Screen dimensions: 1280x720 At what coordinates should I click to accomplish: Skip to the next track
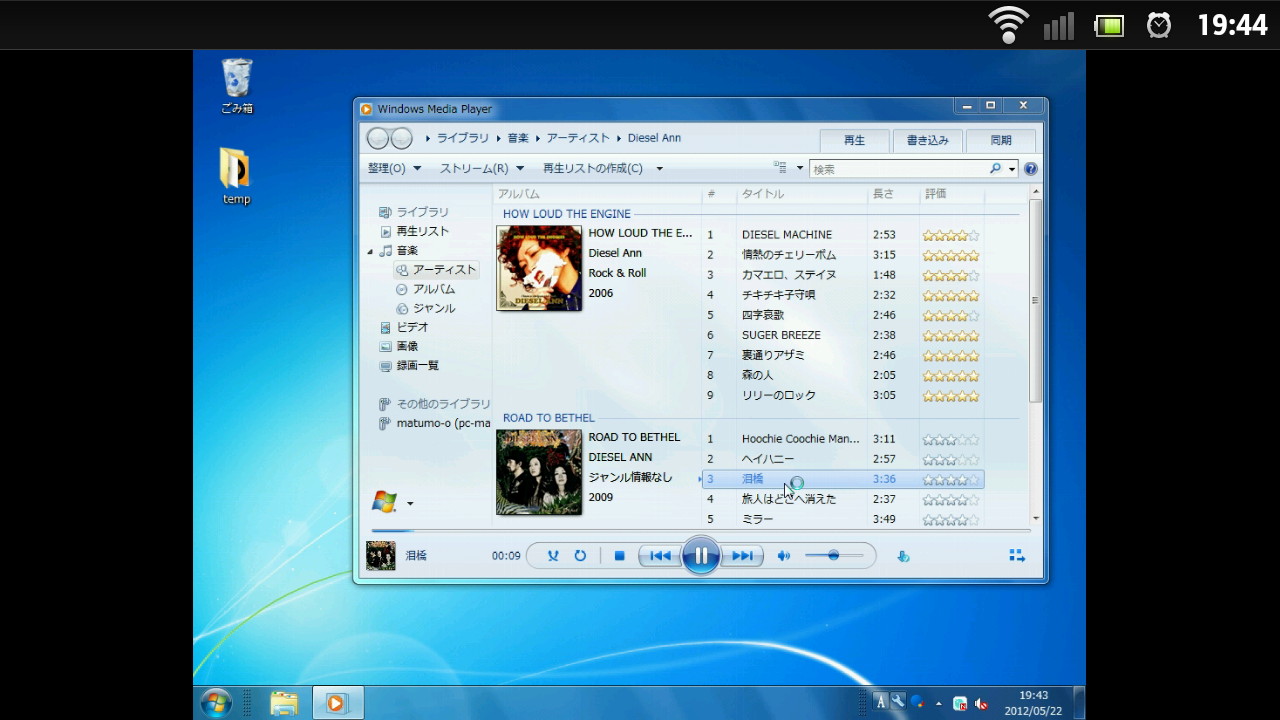click(742, 555)
